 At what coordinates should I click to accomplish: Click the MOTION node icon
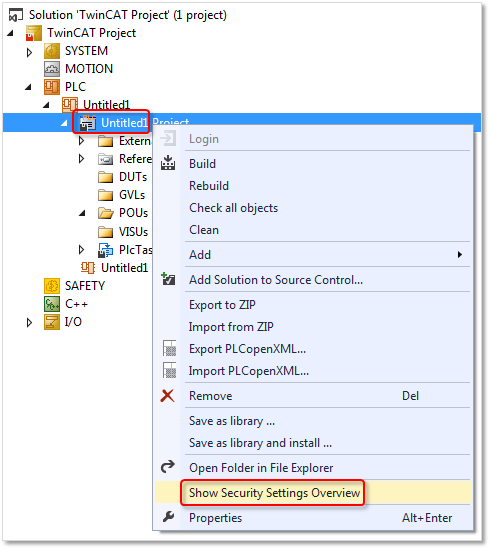click(x=52, y=69)
